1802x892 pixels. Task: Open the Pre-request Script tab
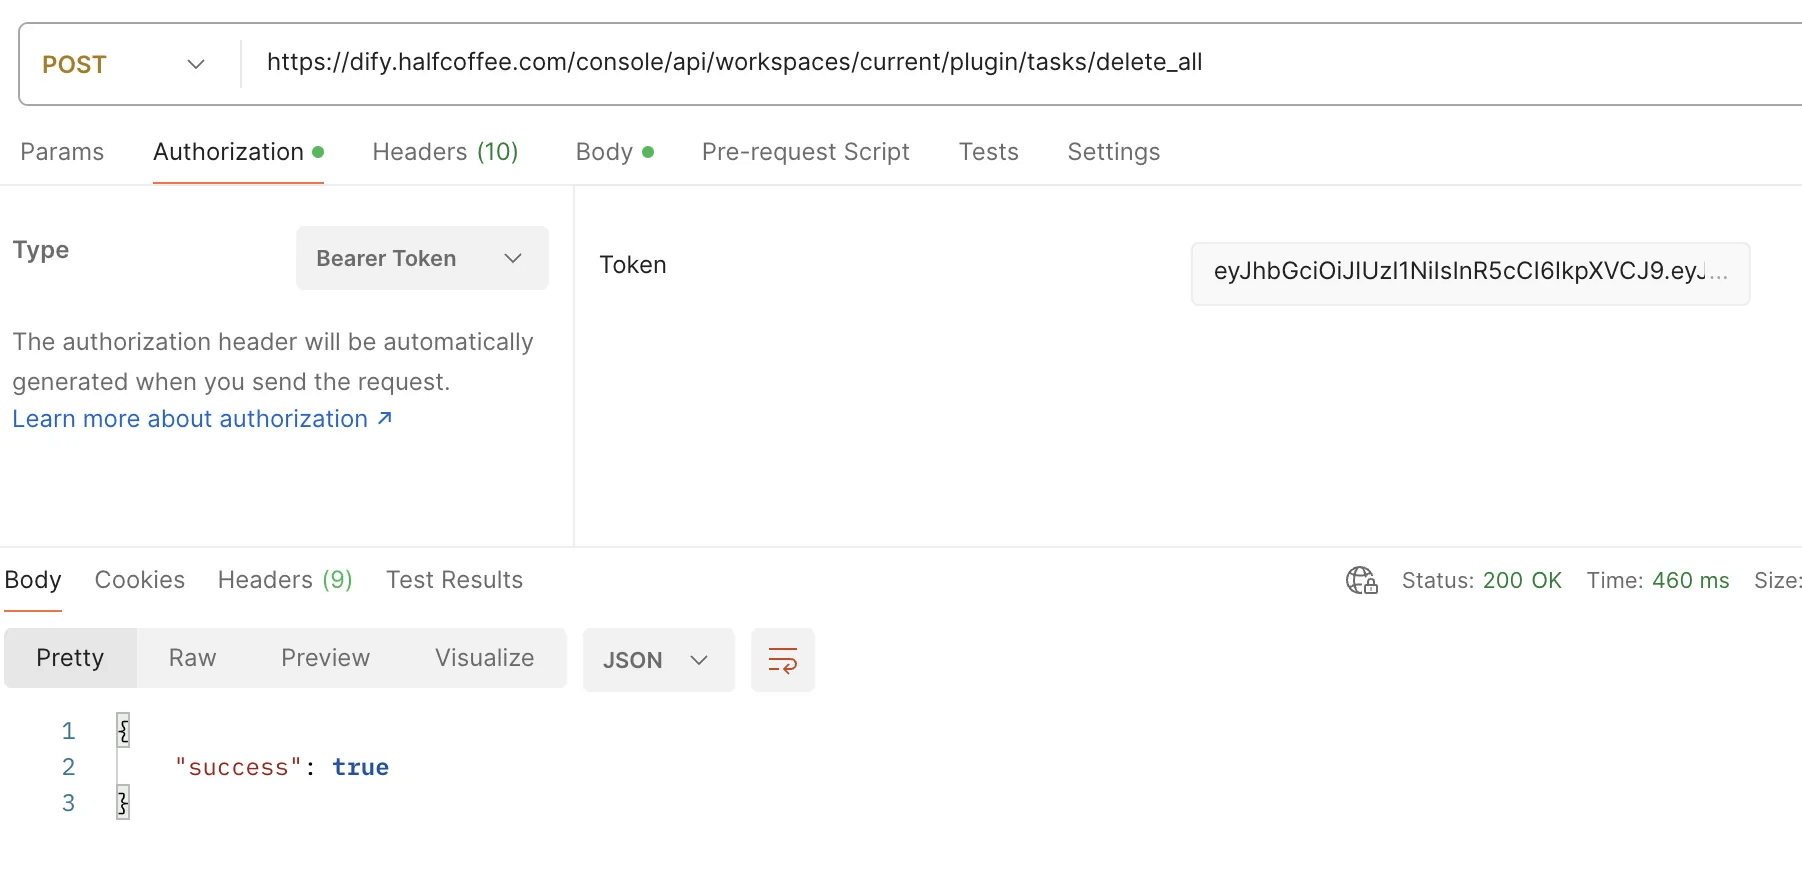[x=805, y=152]
